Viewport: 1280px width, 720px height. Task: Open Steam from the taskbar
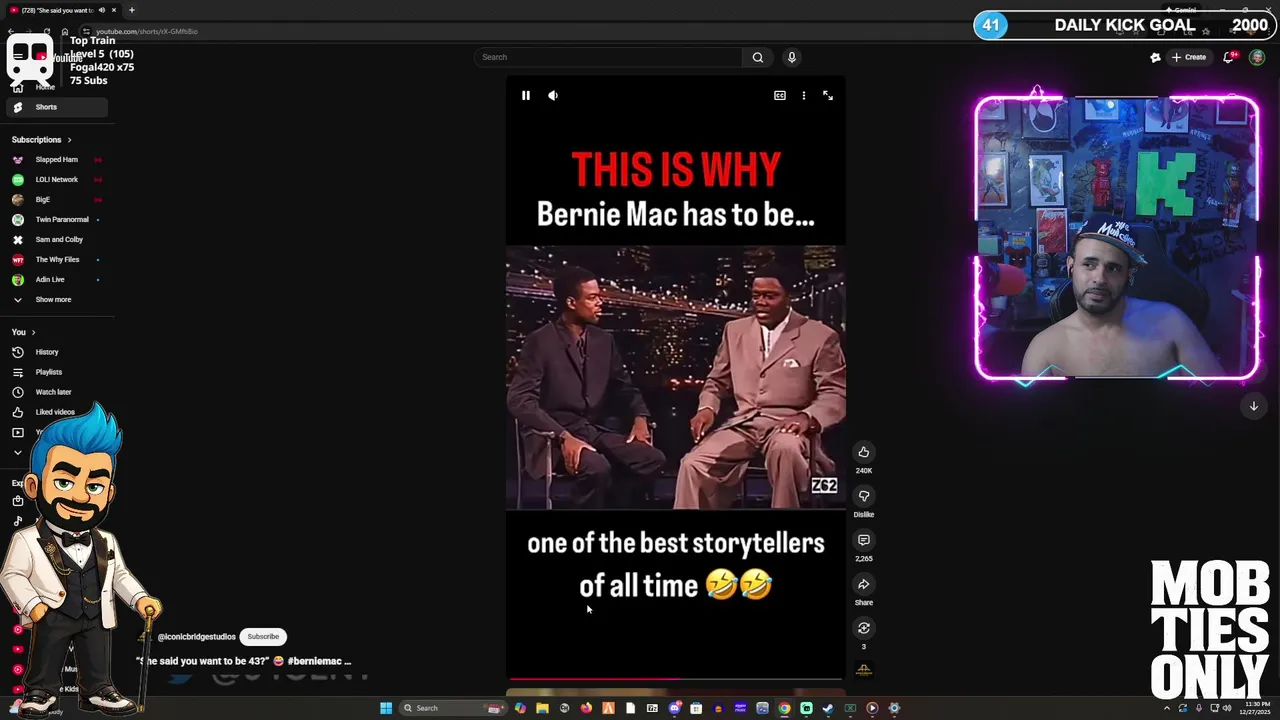pyautogui.click(x=828, y=708)
